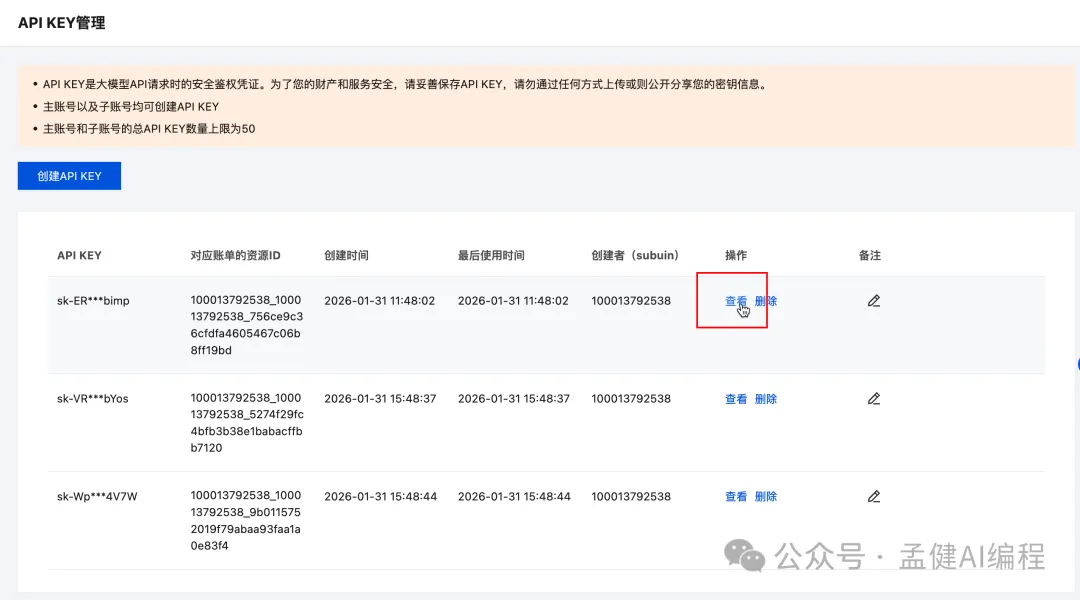
Task: Delete the sk-ER***bimp API key
Action: click(766, 301)
